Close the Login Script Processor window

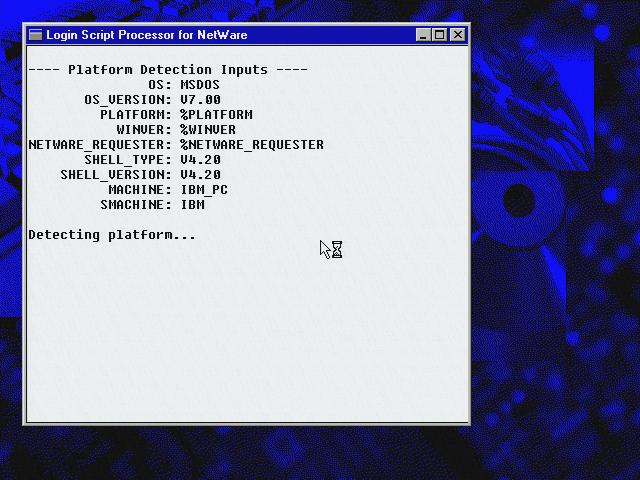tap(458, 35)
